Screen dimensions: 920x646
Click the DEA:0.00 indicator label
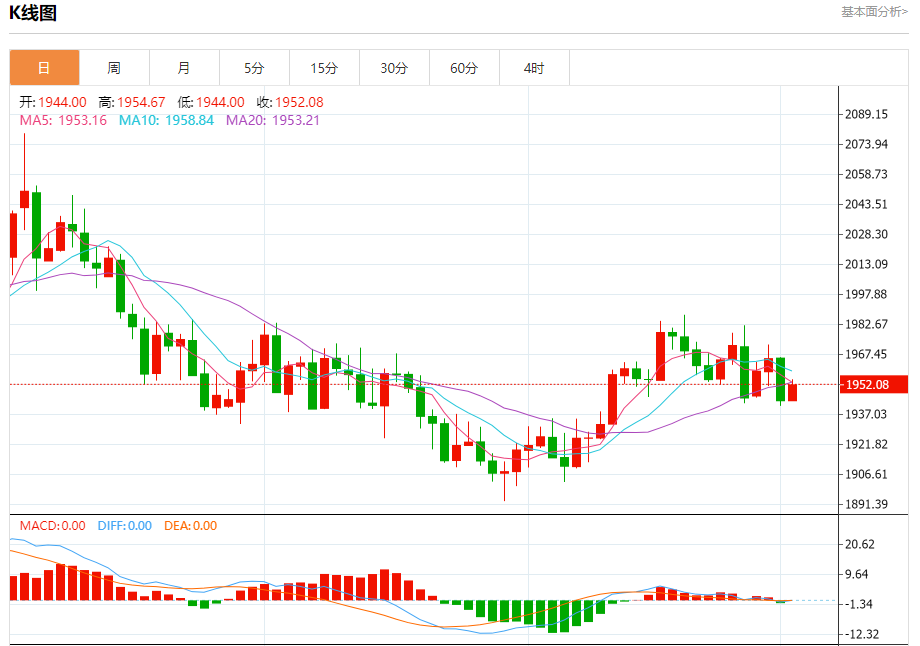click(x=190, y=526)
